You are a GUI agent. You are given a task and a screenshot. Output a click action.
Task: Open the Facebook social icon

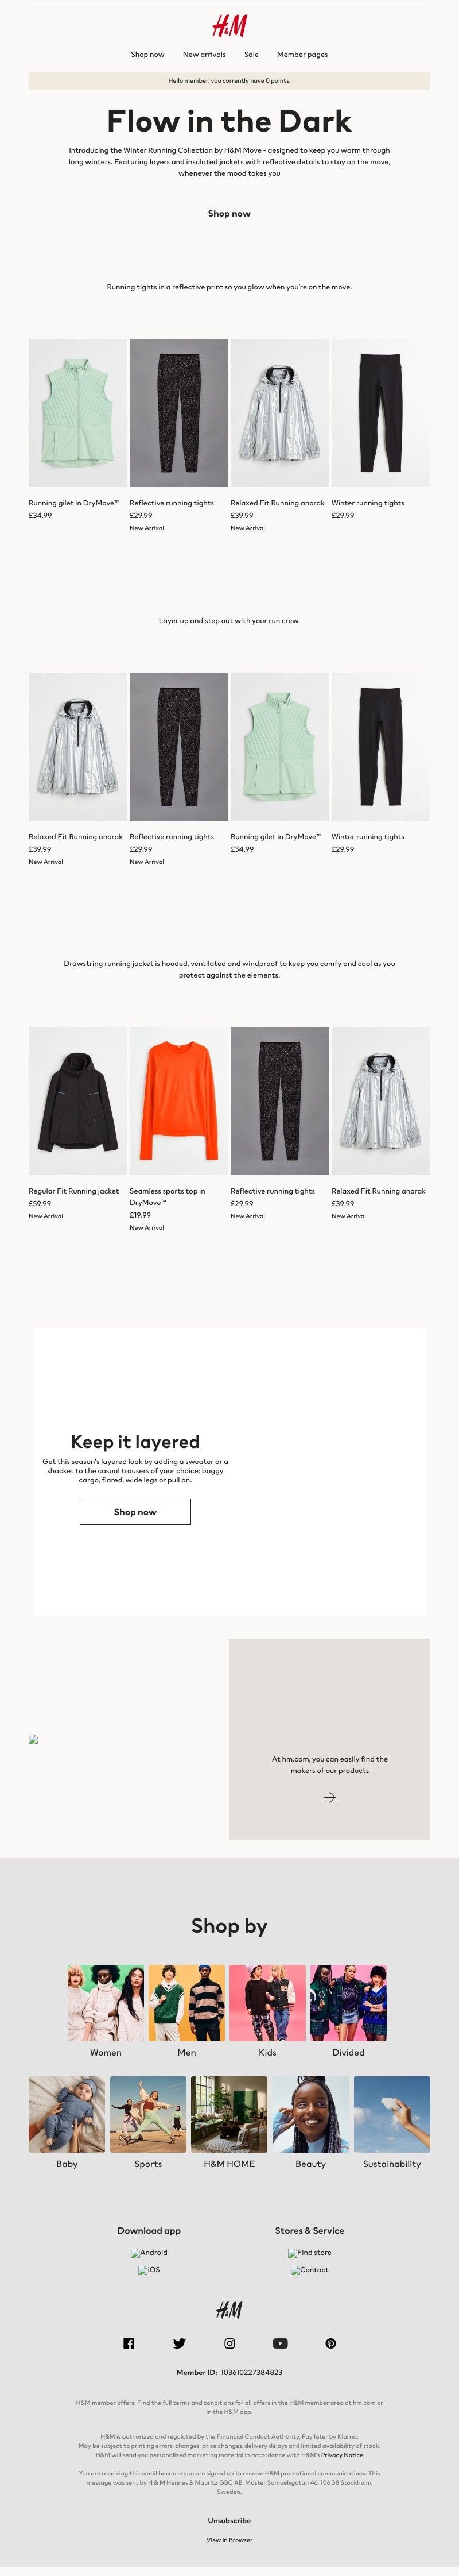tap(129, 2343)
